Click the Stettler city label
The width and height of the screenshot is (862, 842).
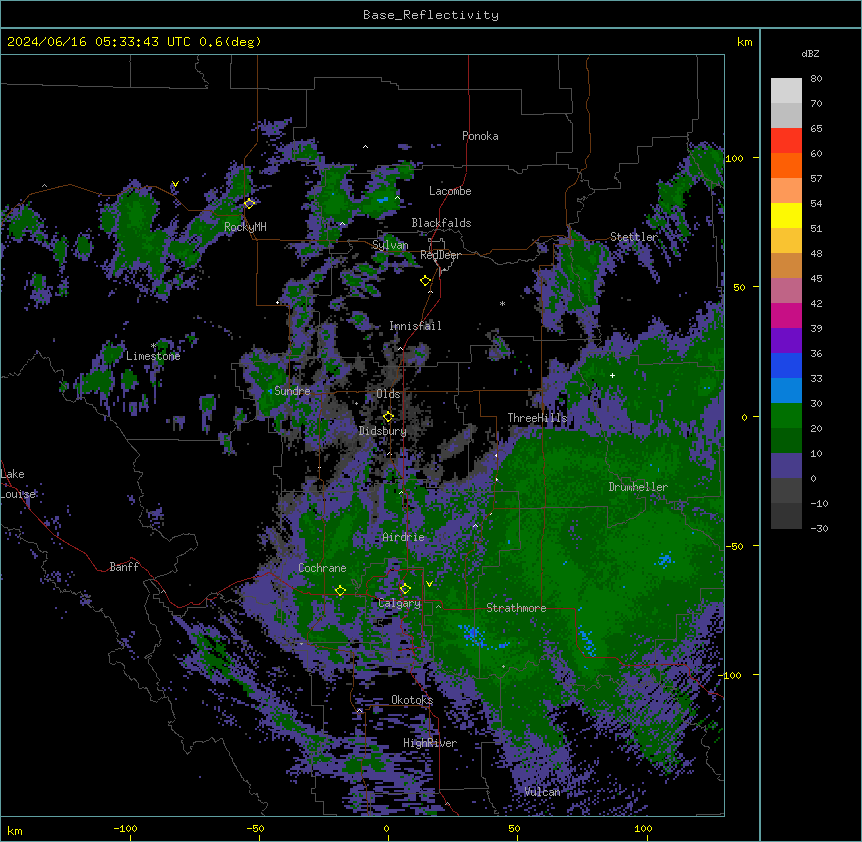click(x=634, y=237)
